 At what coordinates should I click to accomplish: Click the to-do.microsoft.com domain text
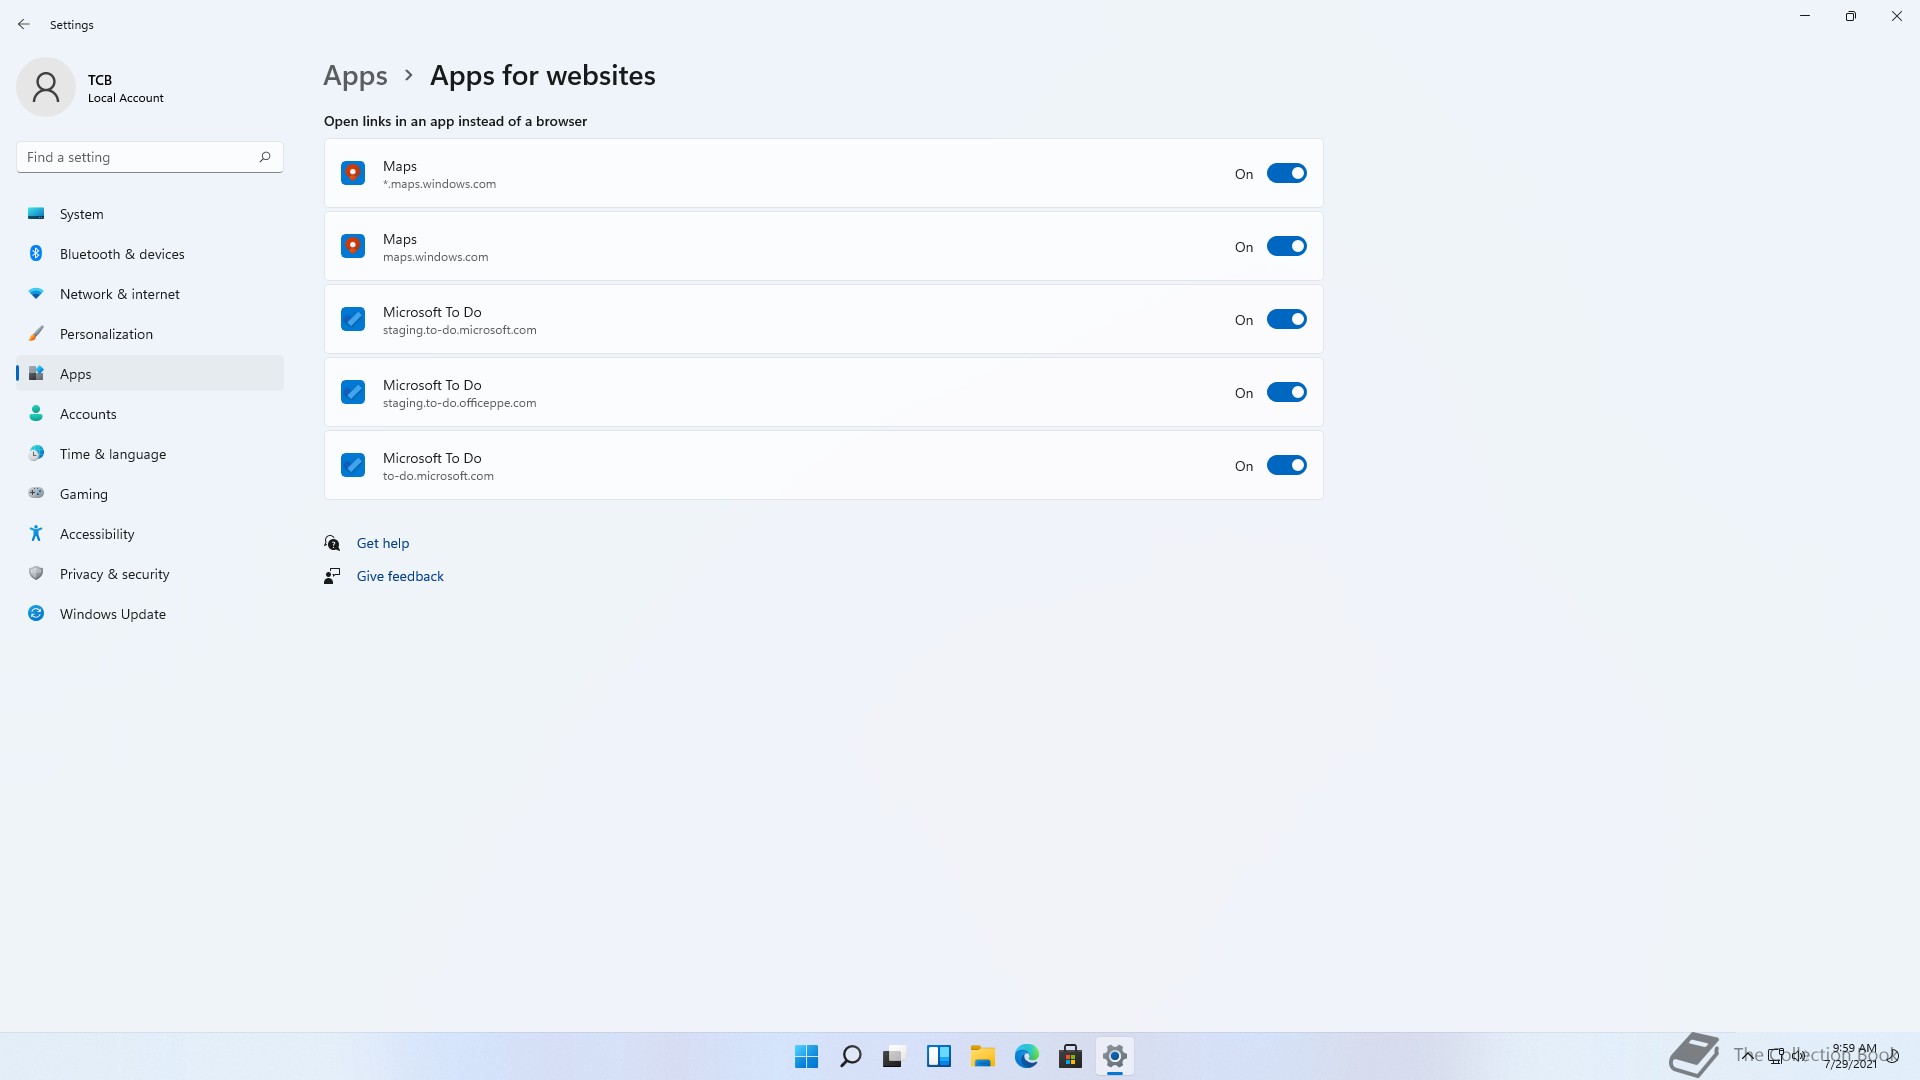[438, 476]
